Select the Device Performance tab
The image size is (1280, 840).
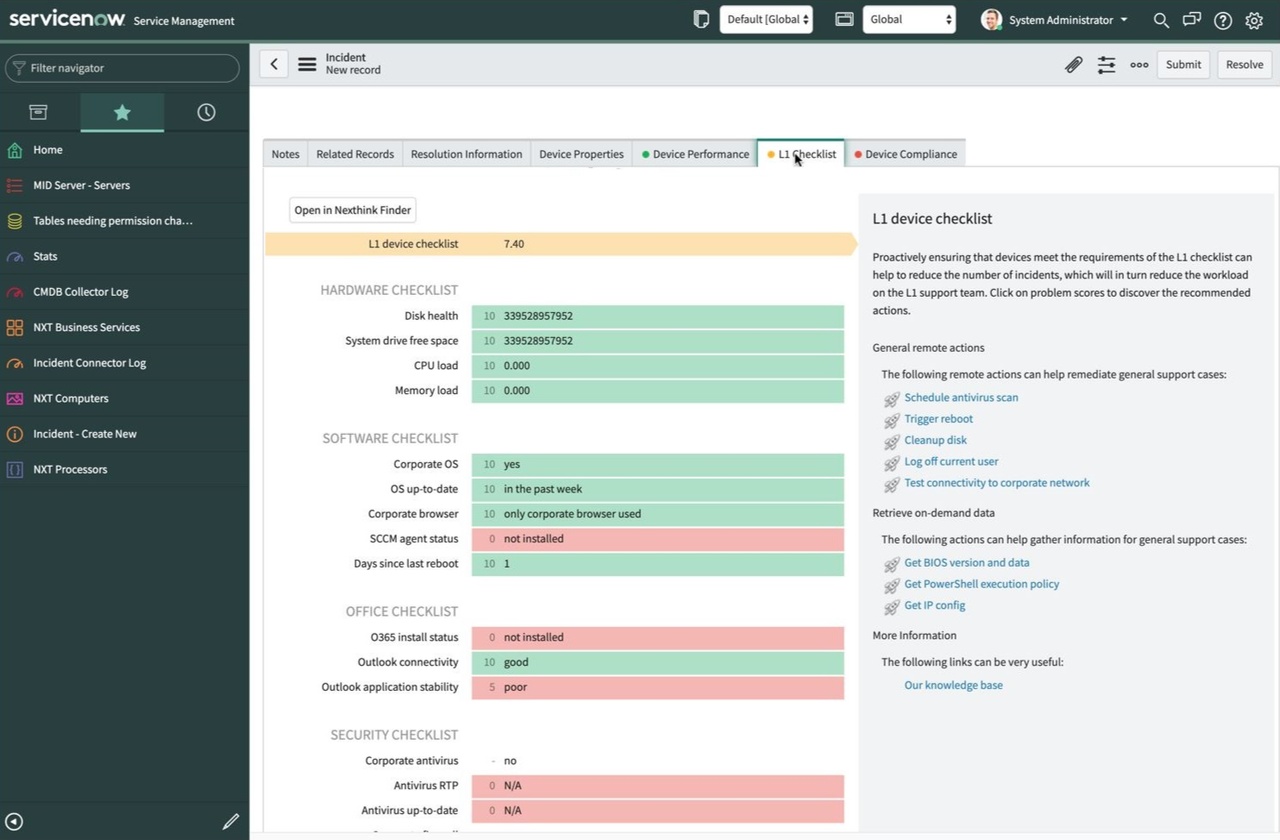pos(700,154)
